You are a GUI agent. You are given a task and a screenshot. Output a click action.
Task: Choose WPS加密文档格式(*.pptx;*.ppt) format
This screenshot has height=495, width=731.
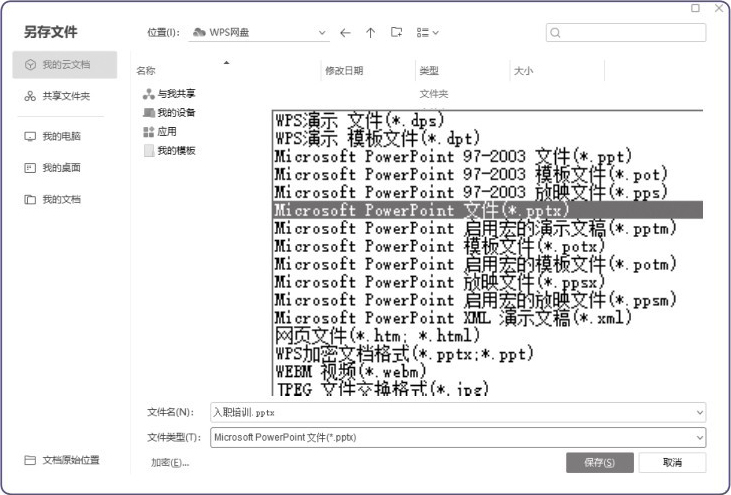[x=488, y=353]
